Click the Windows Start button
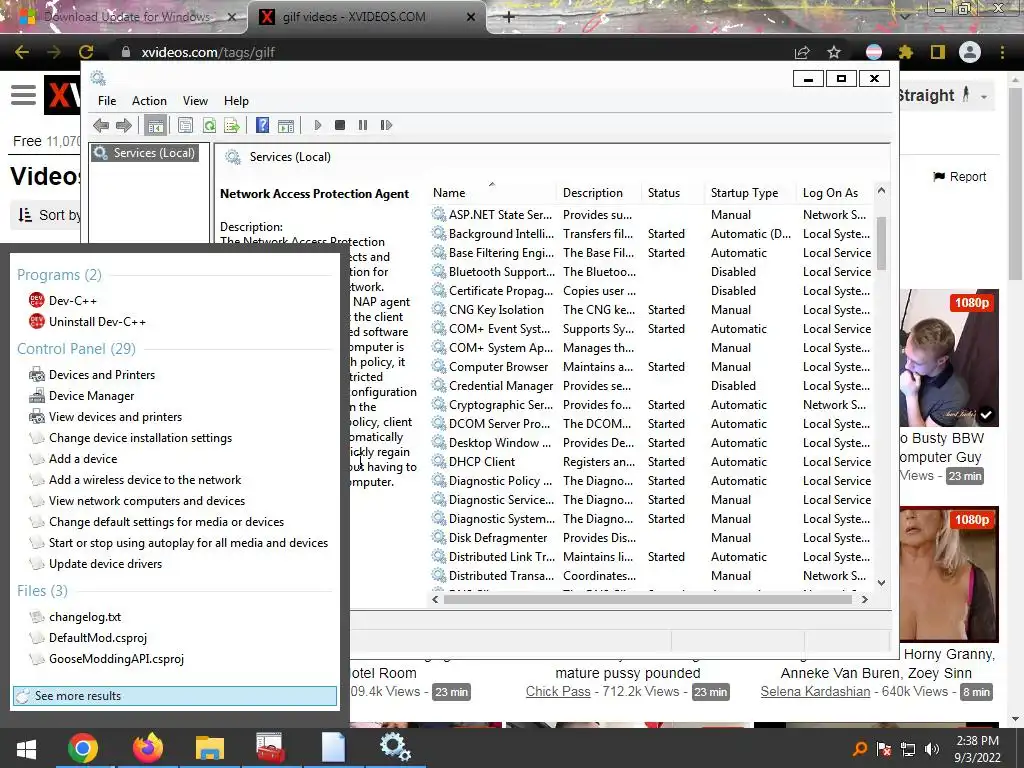Screen dimensions: 1024x768 point(26,748)
